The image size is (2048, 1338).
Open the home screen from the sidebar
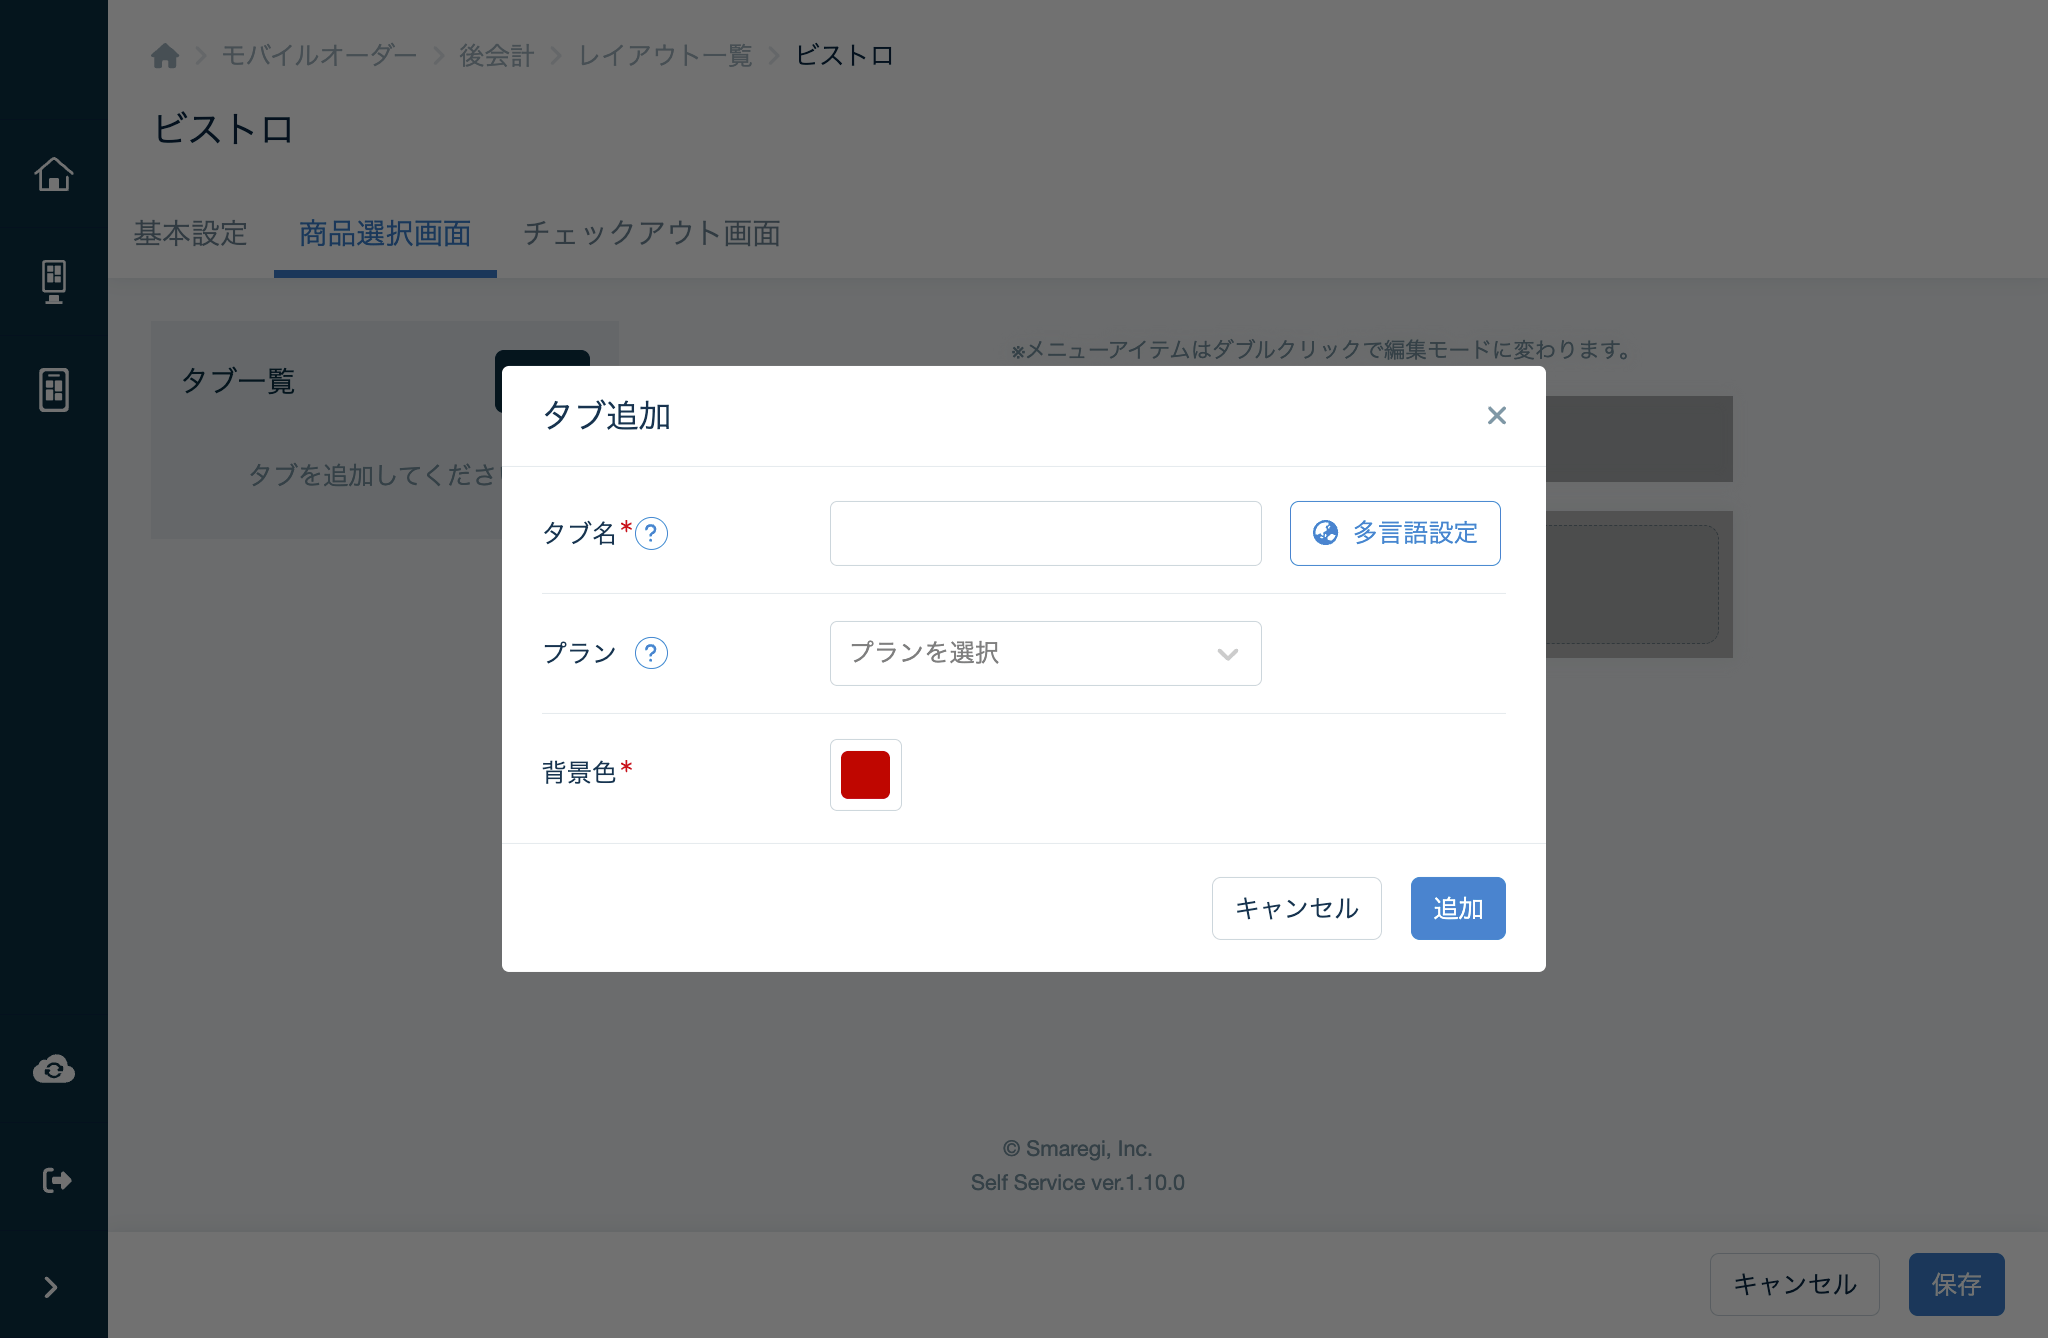54,174
